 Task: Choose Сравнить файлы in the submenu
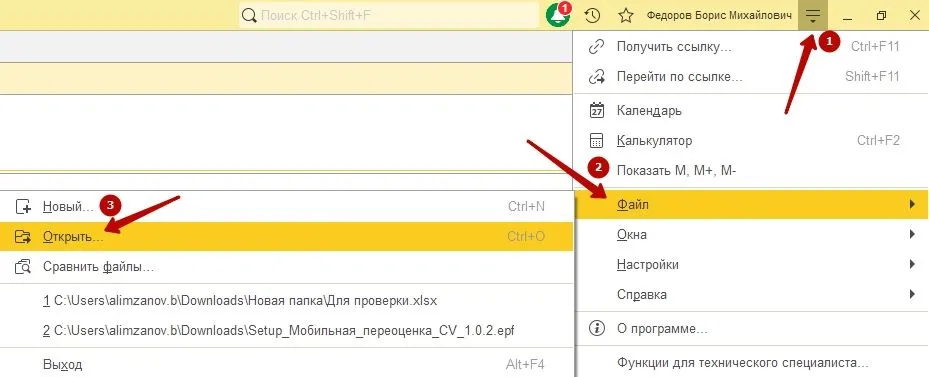click(287, 267)
